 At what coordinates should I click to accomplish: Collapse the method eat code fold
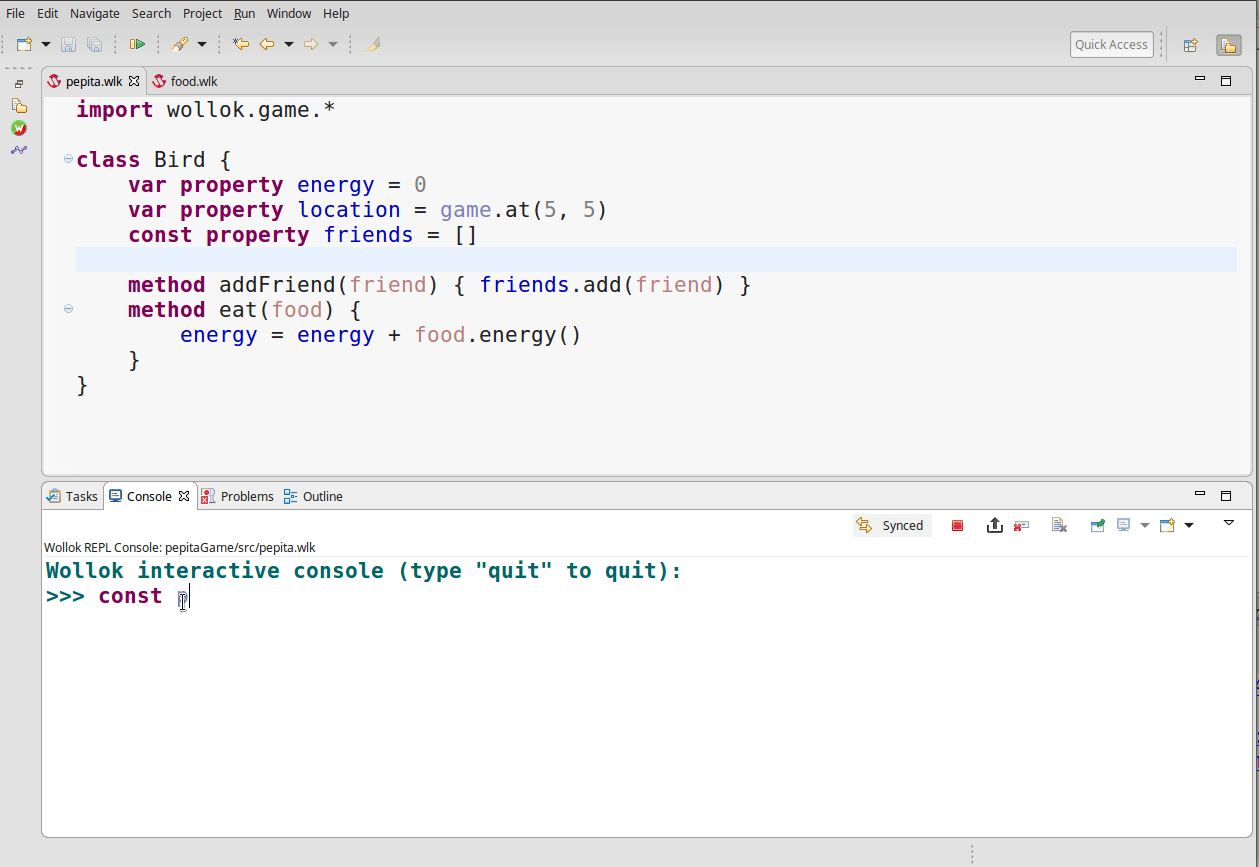(x=68, y=309)
